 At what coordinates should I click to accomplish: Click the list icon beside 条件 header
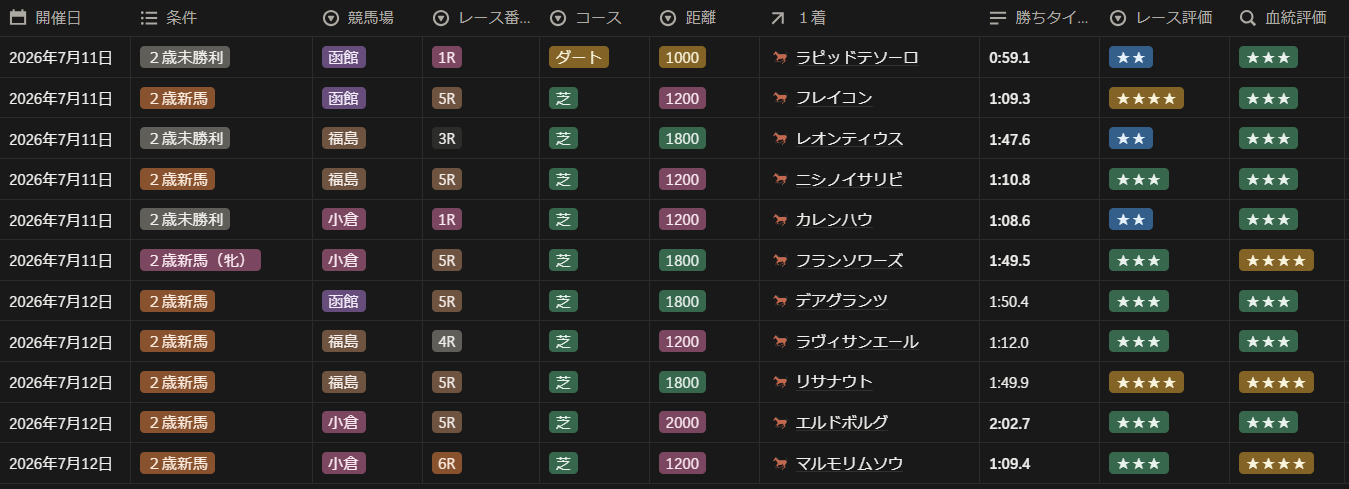(x=149, y=18)
